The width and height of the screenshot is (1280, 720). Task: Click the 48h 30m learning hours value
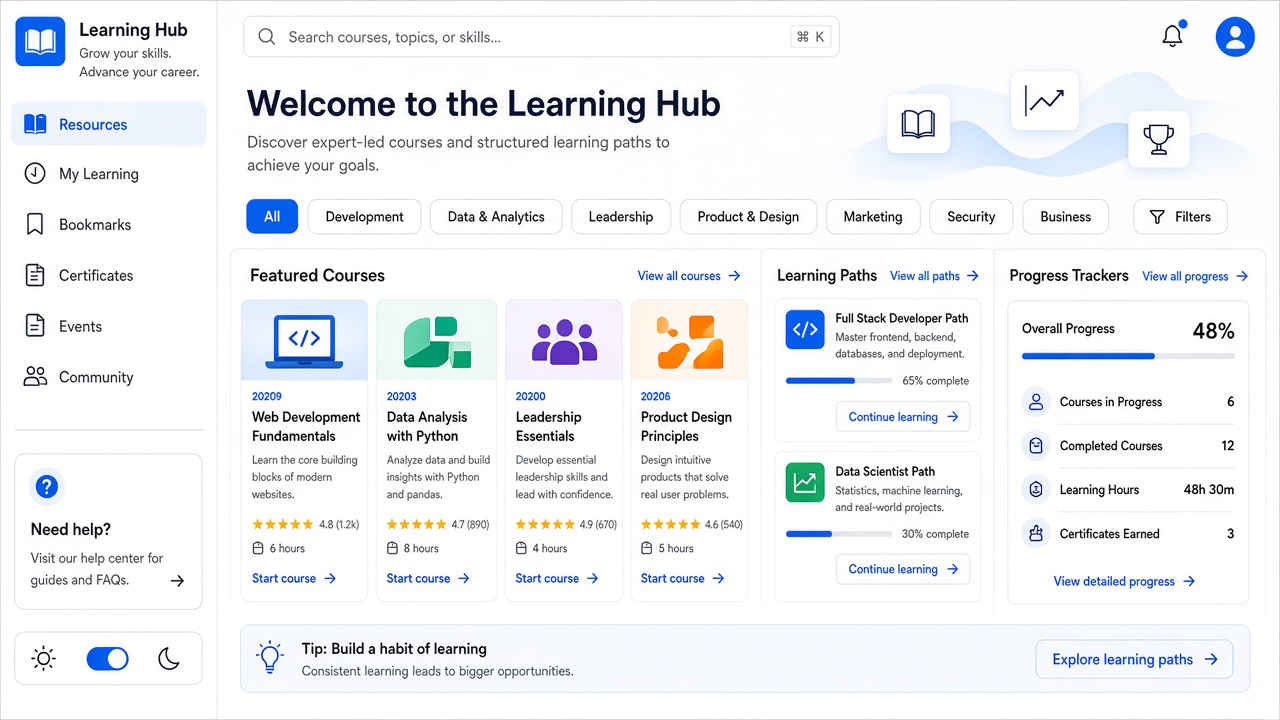point(1209,489)
